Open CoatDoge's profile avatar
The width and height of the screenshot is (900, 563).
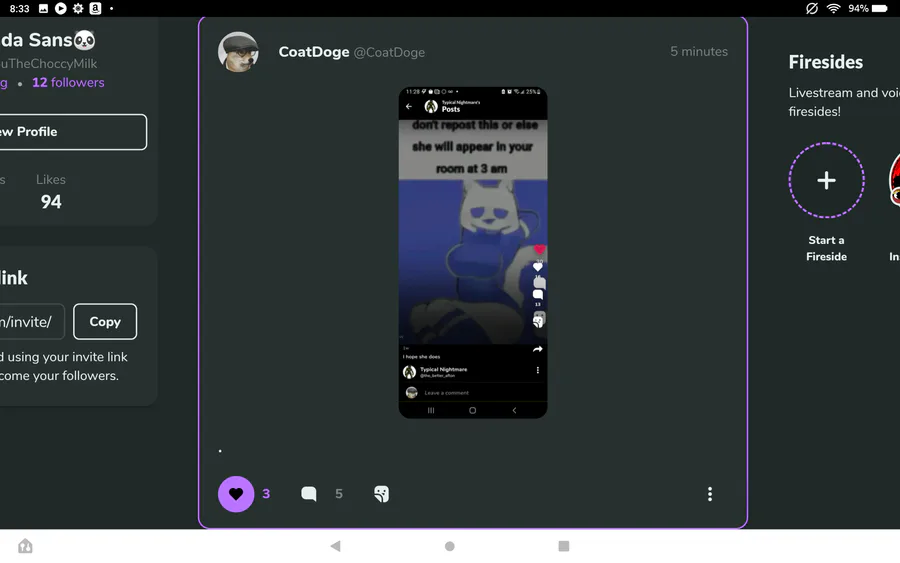(x=238, y=52)
